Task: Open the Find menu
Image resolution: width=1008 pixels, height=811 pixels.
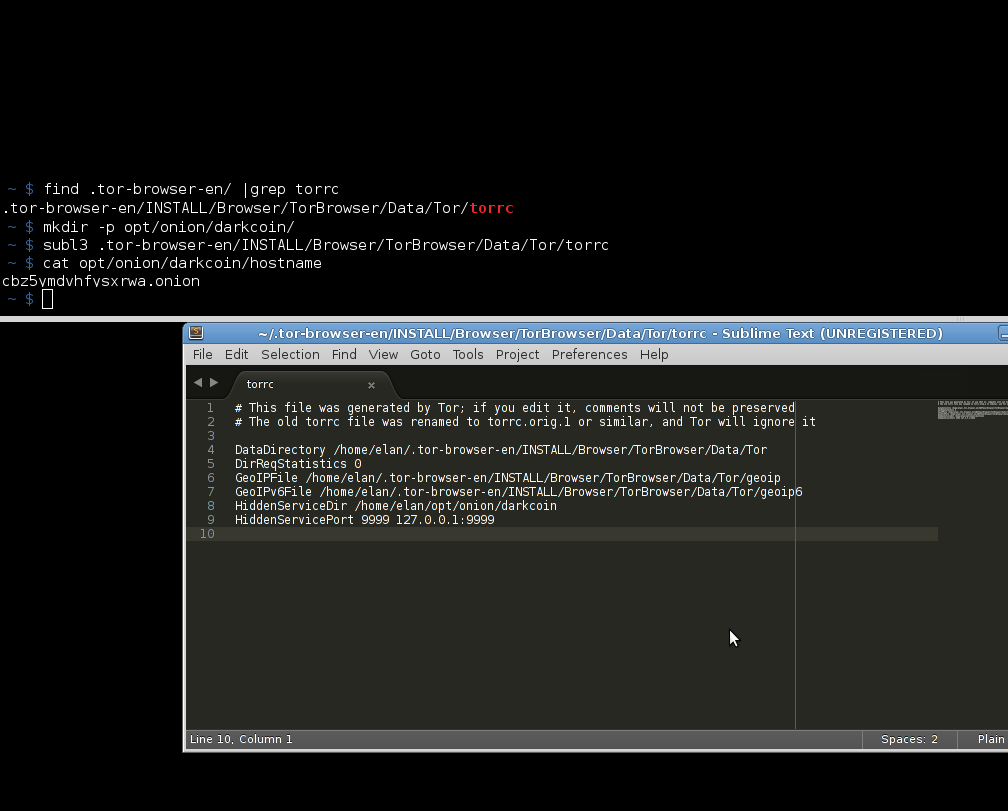Action: pos(344,354)
